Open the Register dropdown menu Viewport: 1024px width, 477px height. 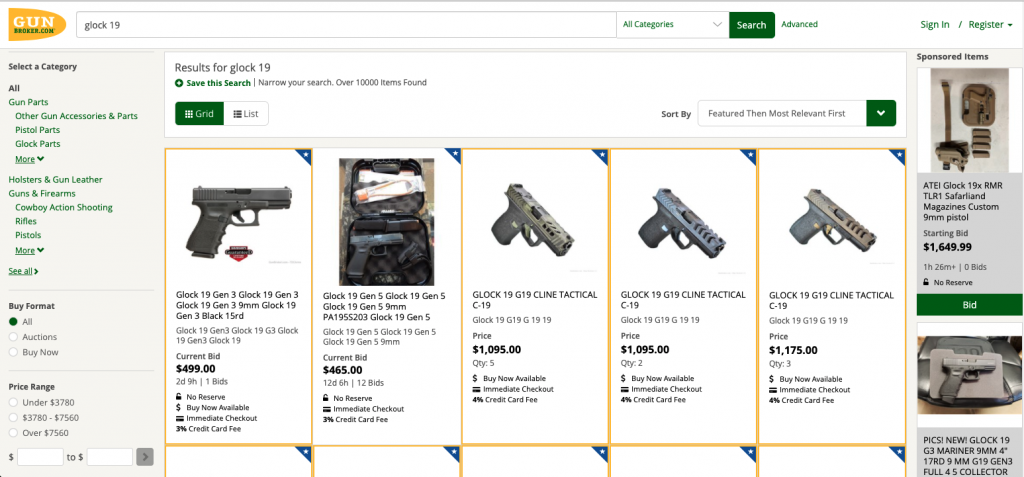point(991,25)
